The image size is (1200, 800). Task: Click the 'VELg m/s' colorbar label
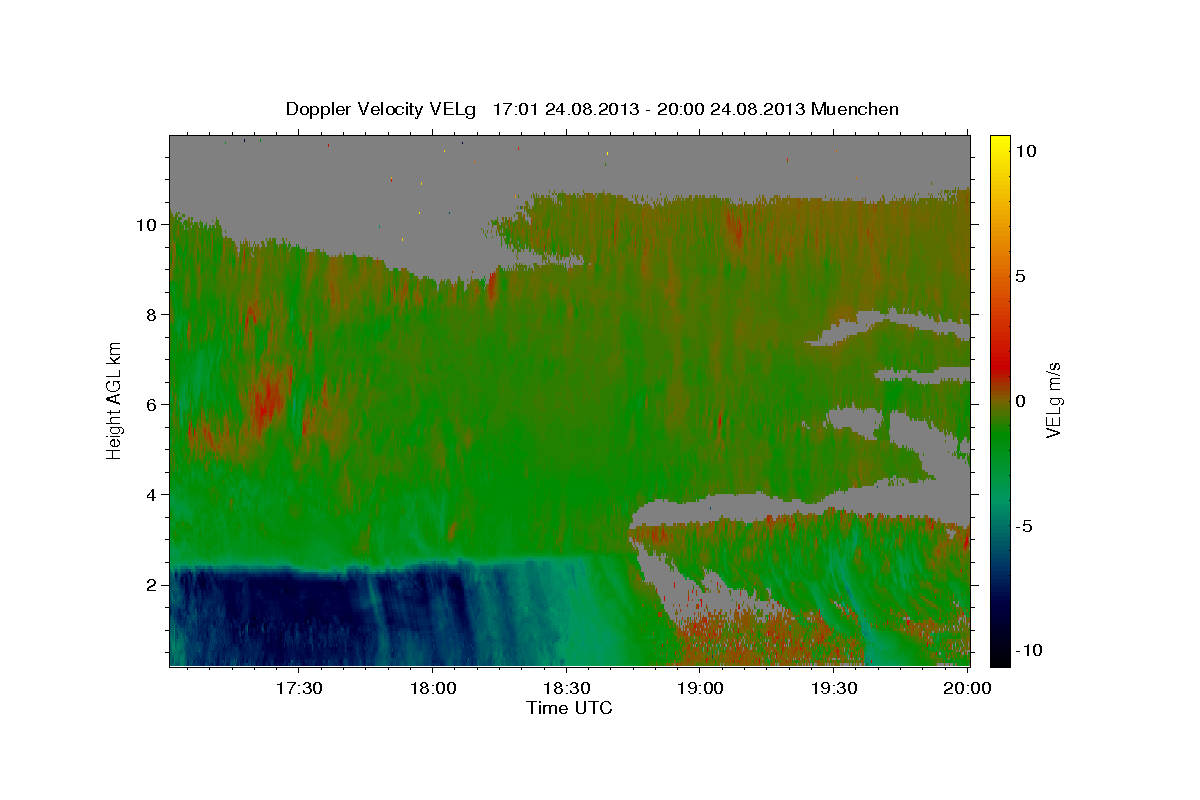coord(1053,400)
